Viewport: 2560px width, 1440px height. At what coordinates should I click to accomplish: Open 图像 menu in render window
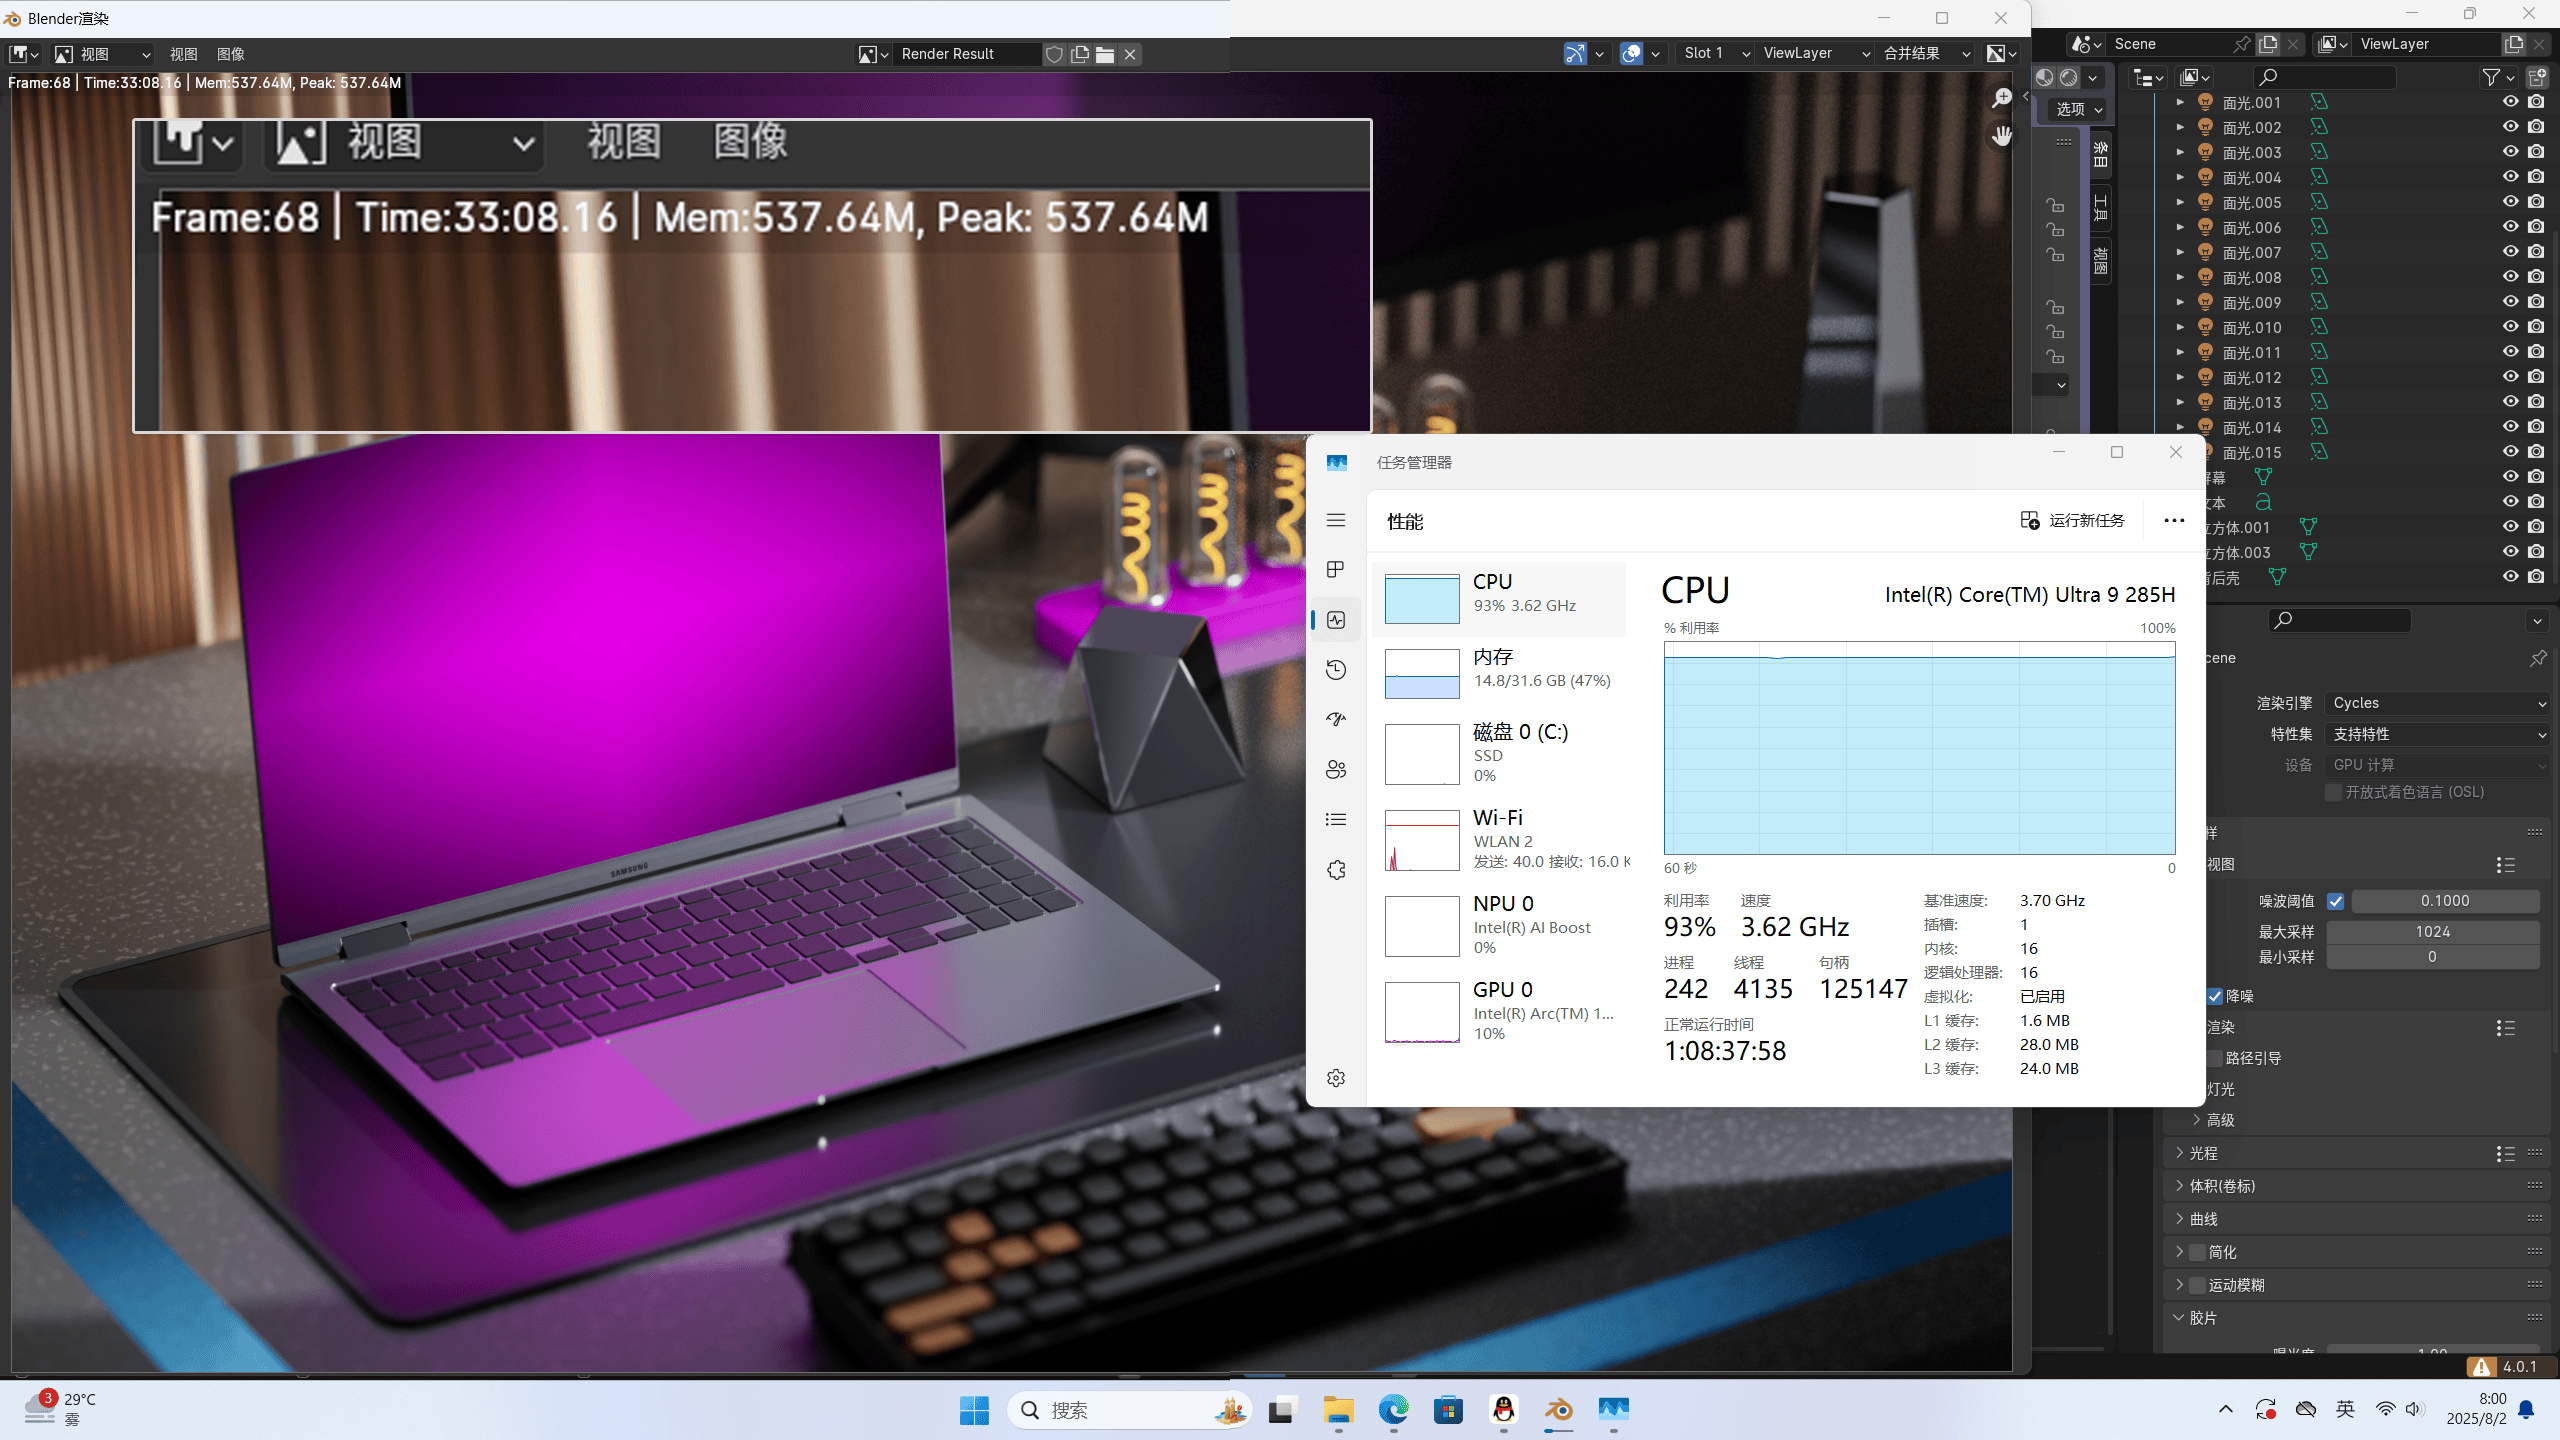point(231,54)
